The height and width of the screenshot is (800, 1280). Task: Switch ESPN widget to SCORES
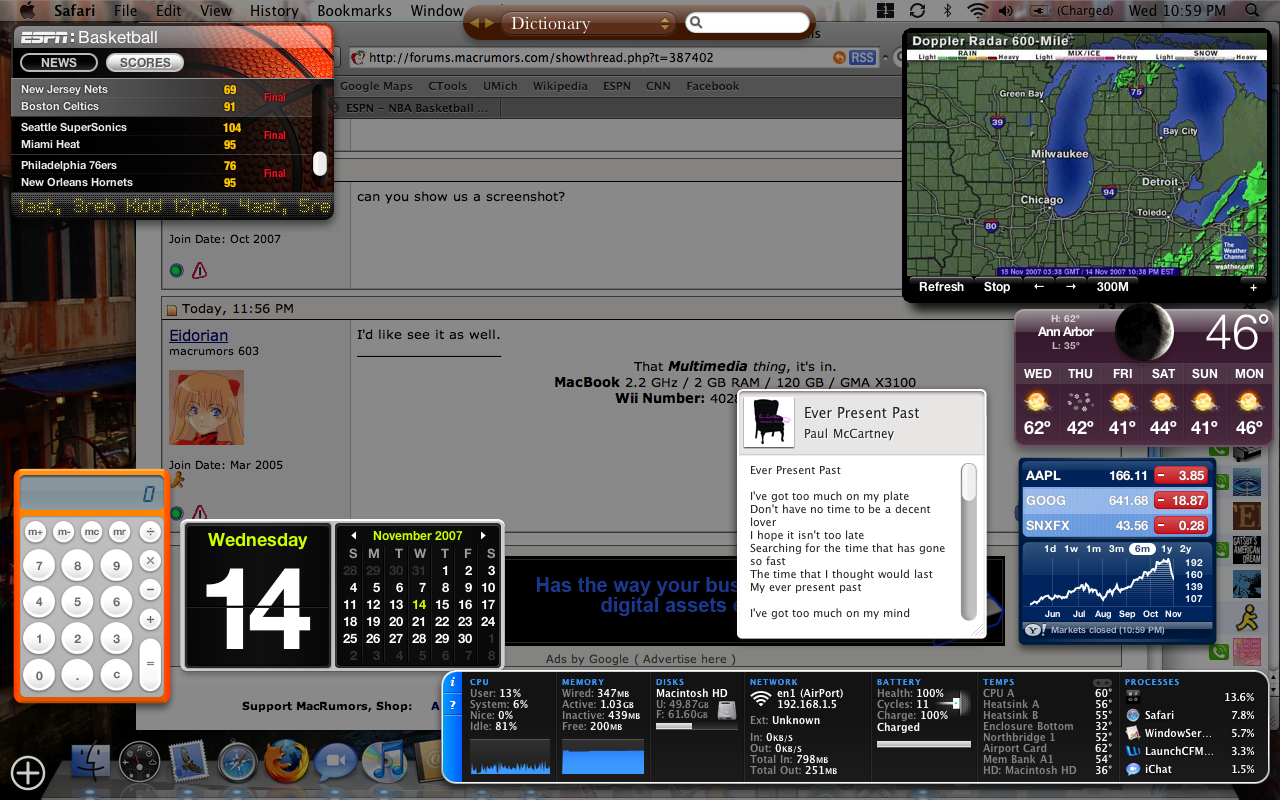(x=145, y=62)
